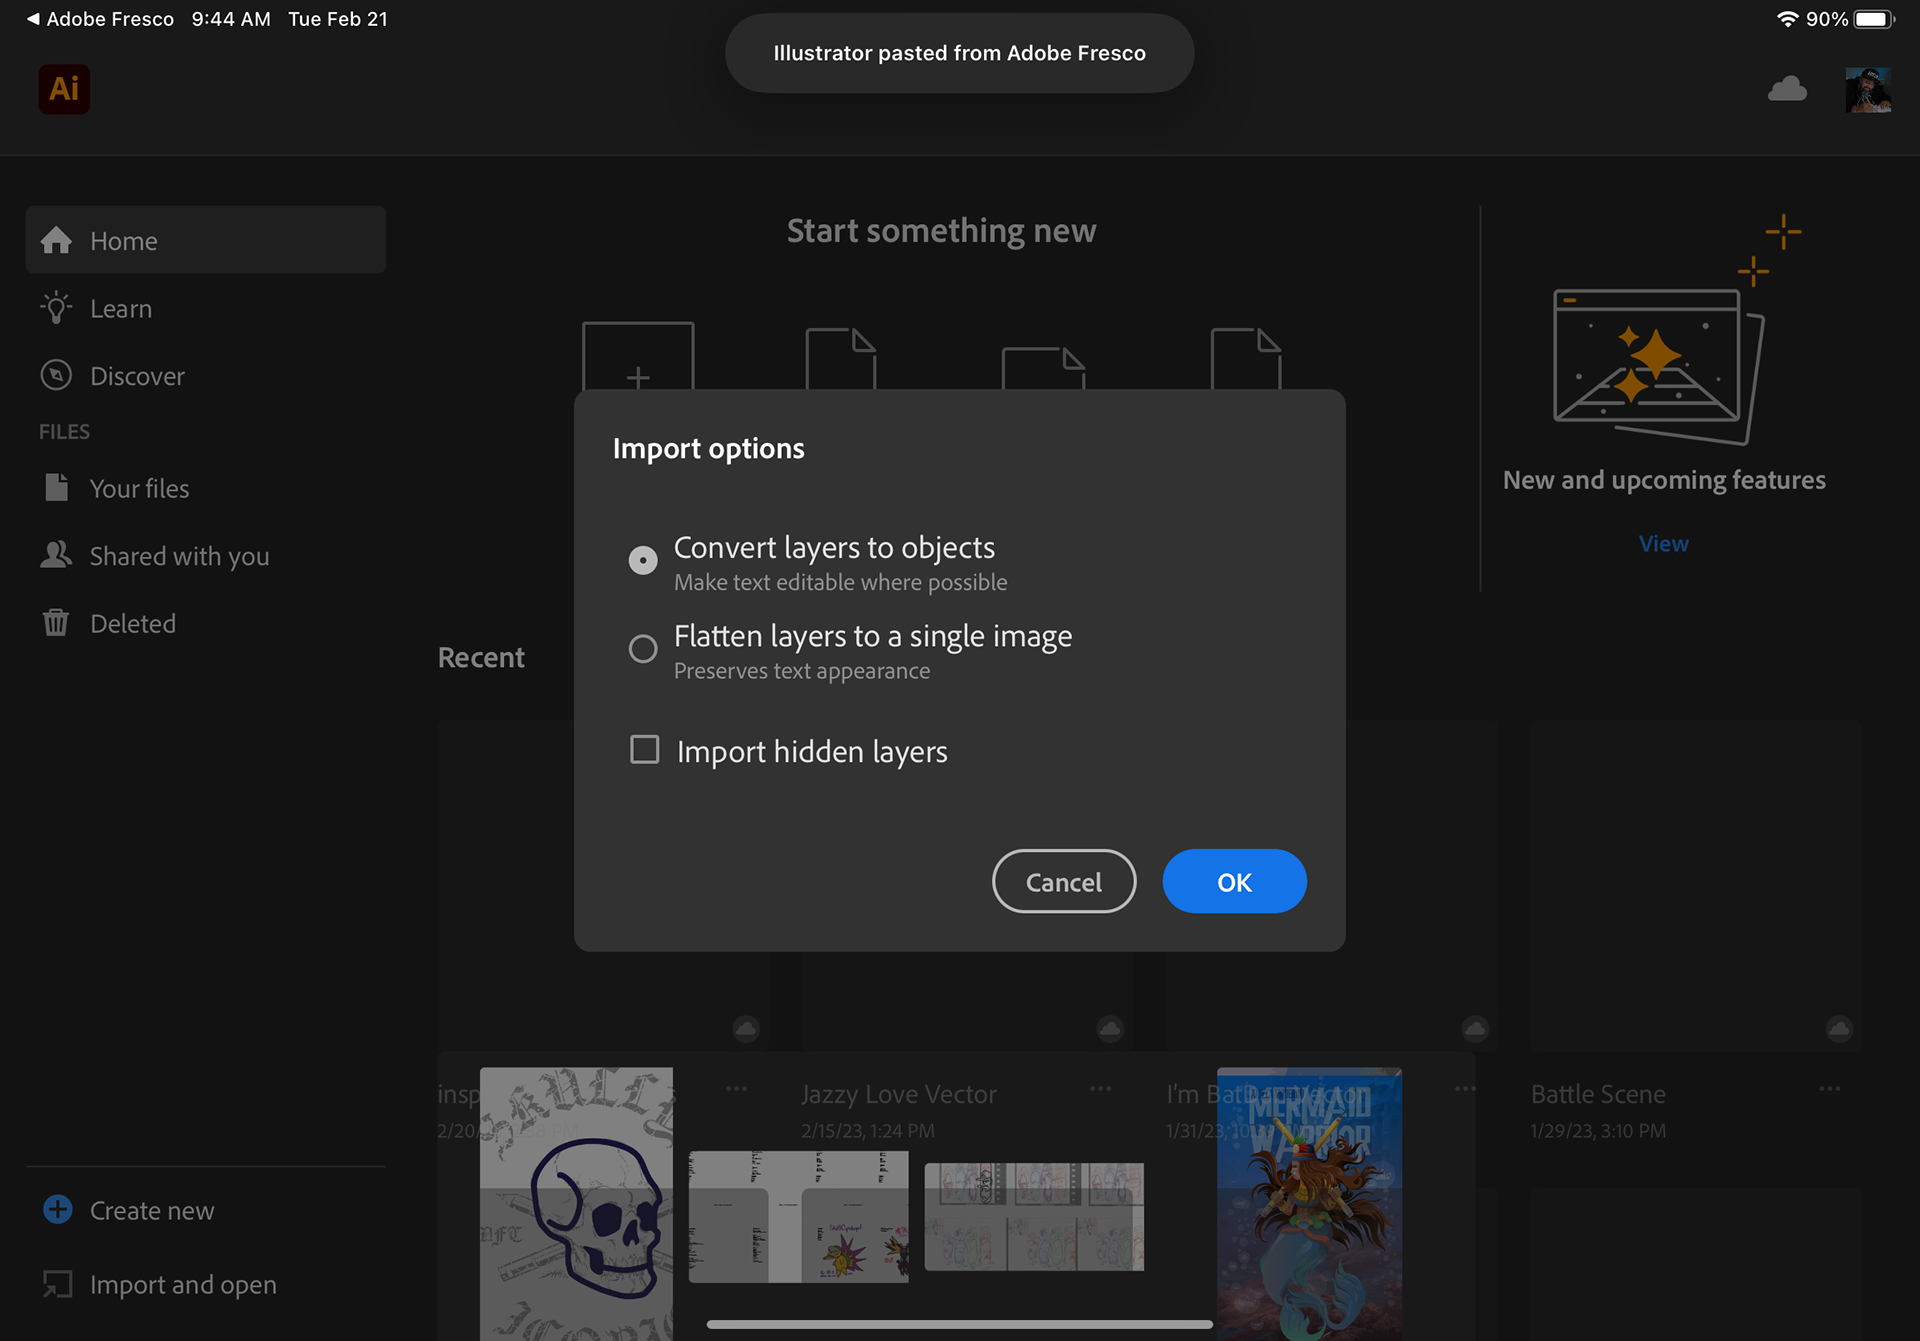Open the Discover section
The image size is (1920, 1341).
206,375
